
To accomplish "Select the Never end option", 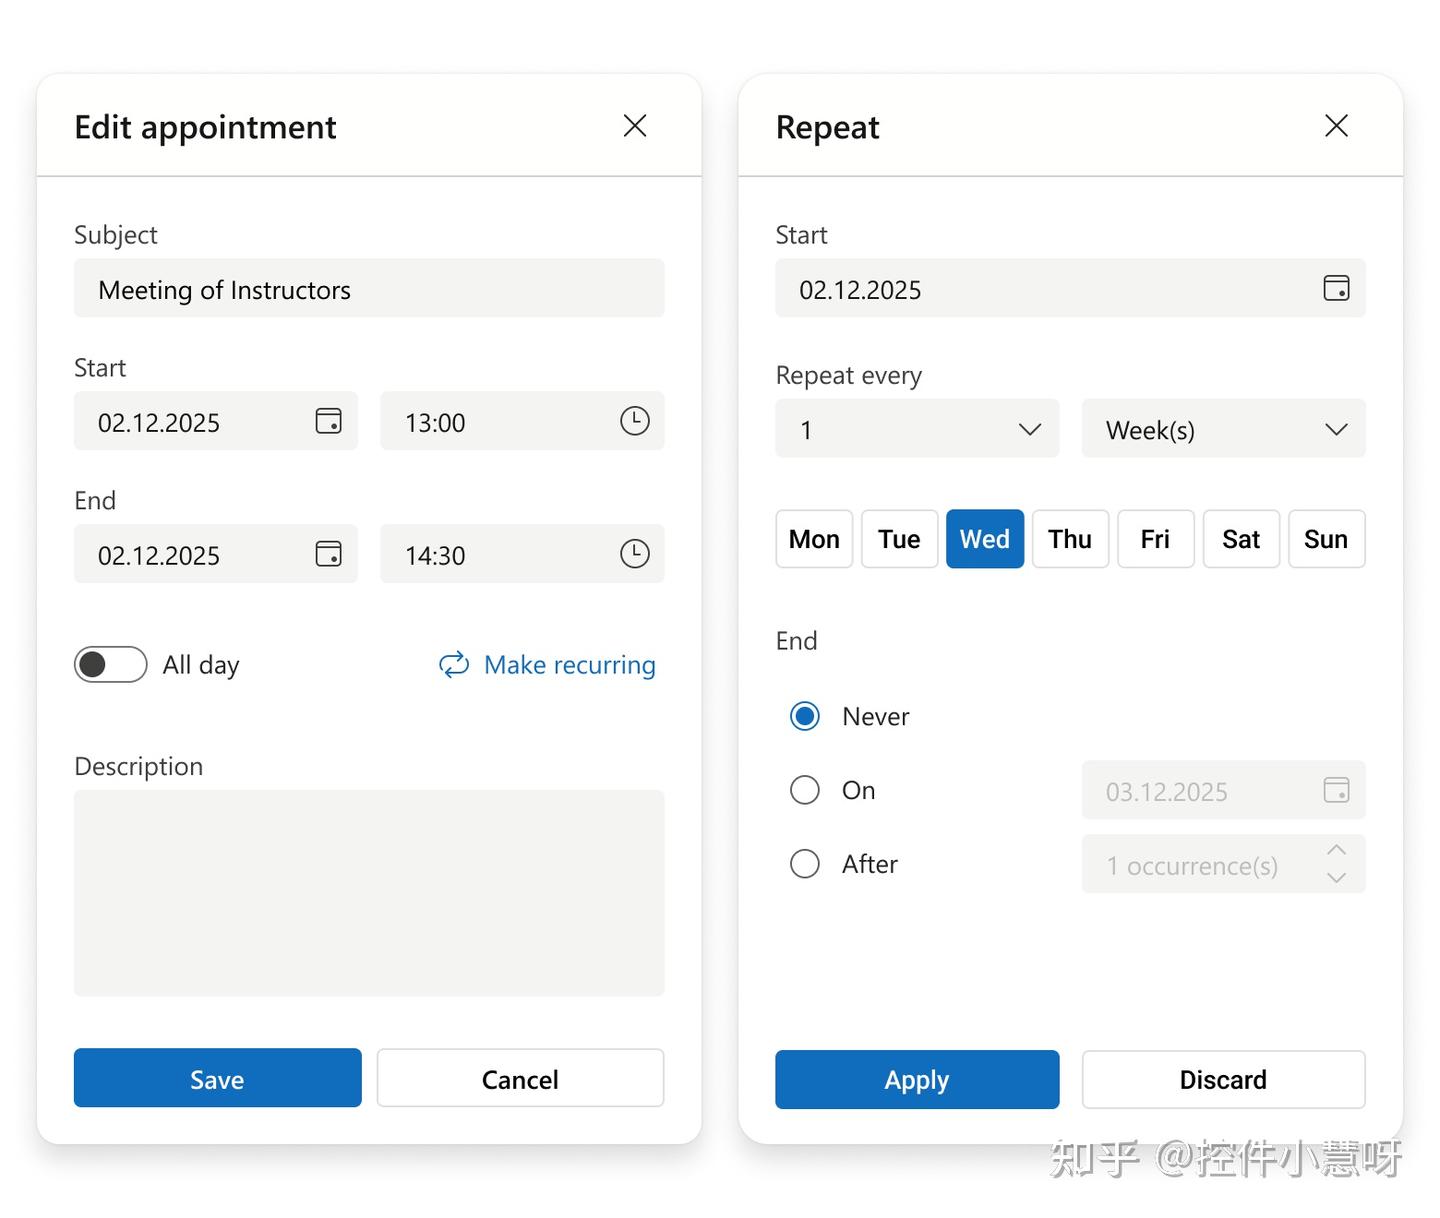I will click(805, 716).
